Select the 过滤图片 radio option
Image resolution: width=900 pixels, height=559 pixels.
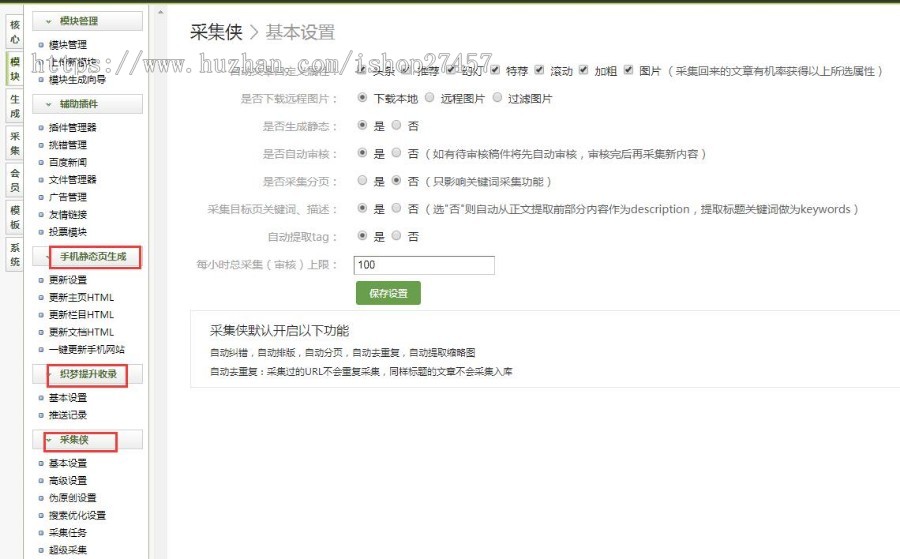497,98
